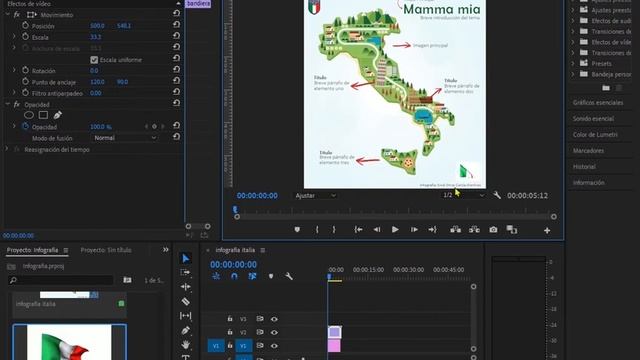This screenshot has height=360, width=640.
Task: Open the Gráficos esenciales panel
Action: pos(598,102)
